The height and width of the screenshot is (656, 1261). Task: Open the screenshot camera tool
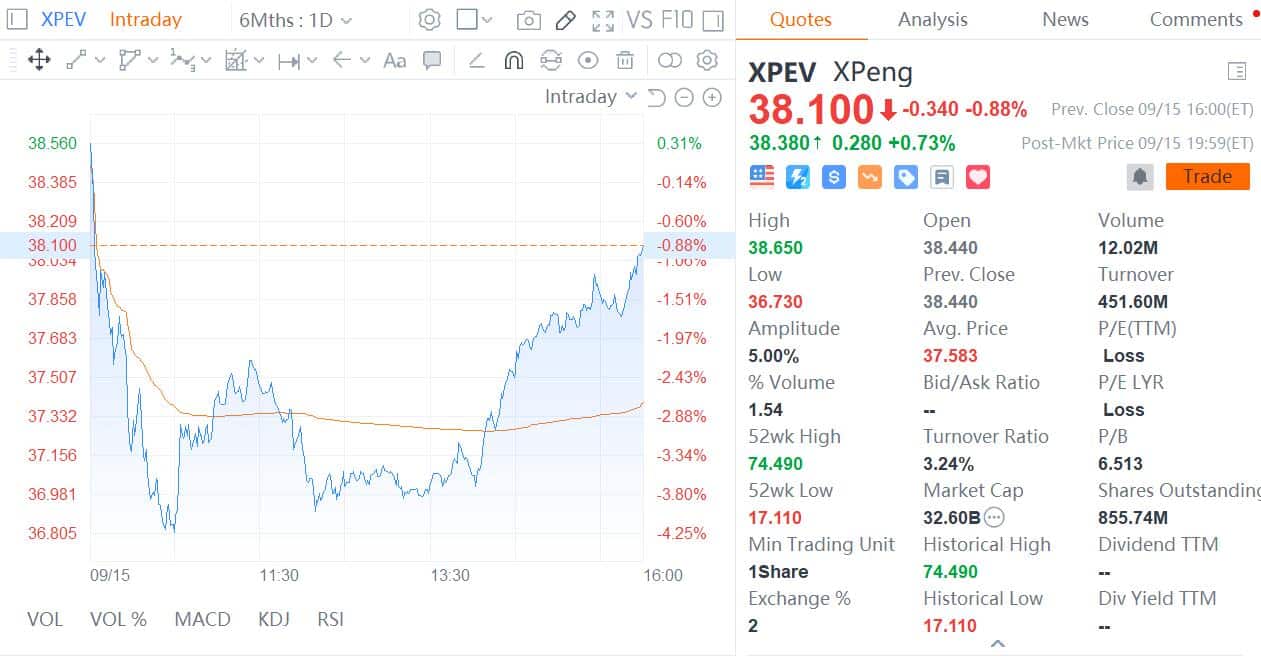(528, 19)
